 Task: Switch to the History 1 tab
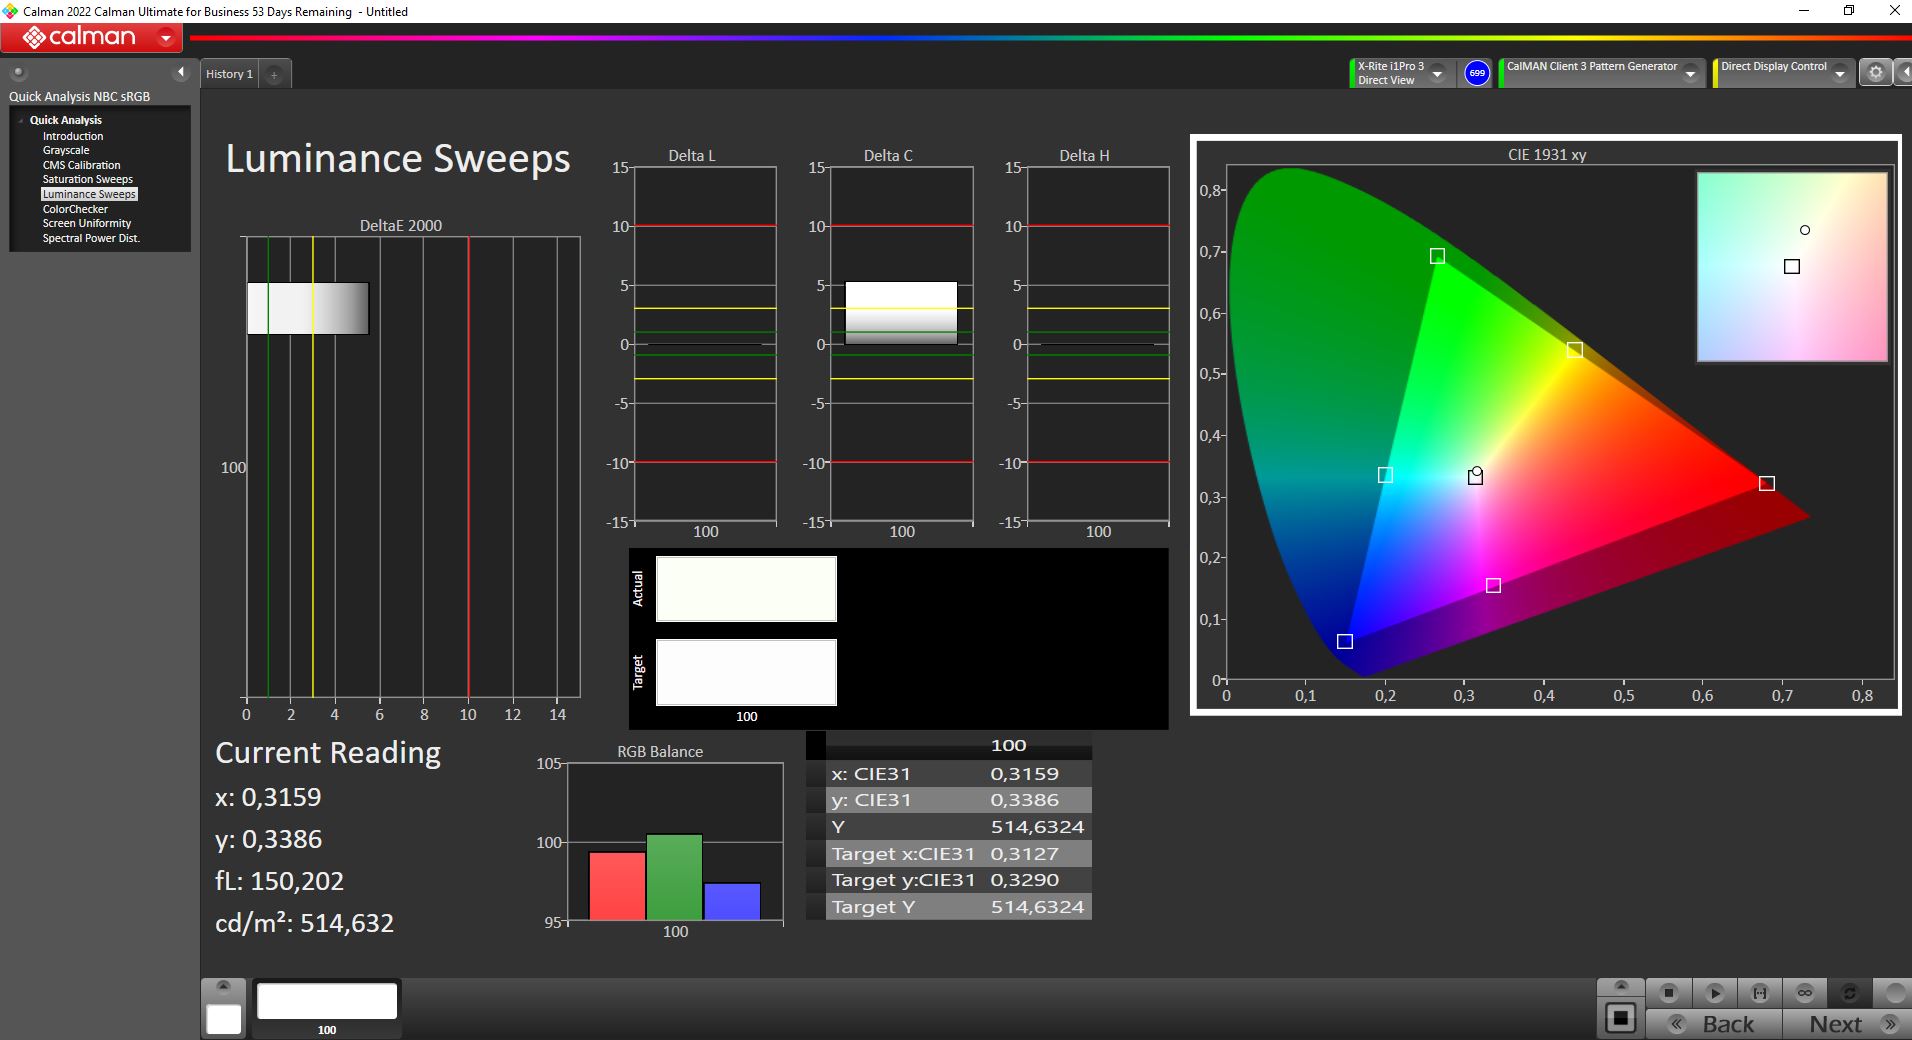[x=229, y=75]
